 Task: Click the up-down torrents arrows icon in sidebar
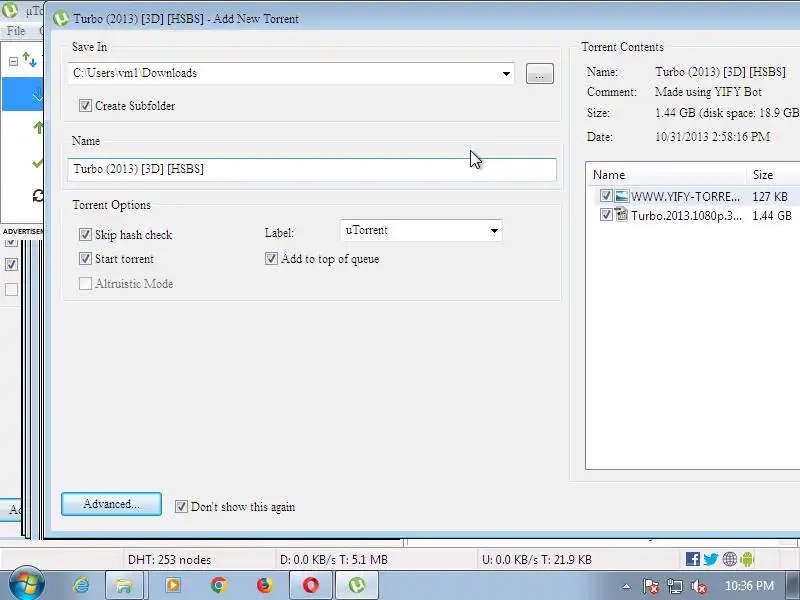tap(30, 60)
